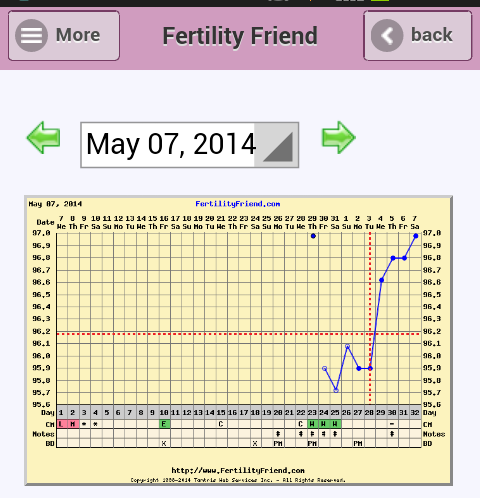Tap the back chevron icon
Image resolution: width=480 pixels, height=498 pixels.
[x=387, y=35]
